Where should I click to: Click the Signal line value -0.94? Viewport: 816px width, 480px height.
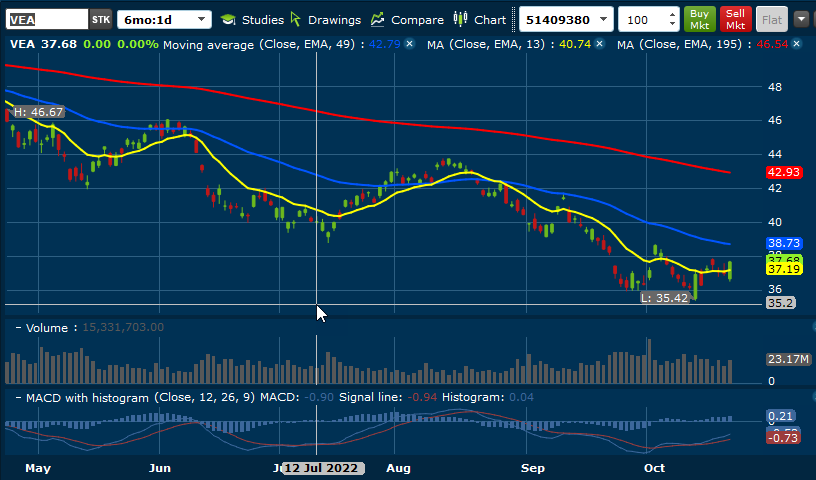422,397
